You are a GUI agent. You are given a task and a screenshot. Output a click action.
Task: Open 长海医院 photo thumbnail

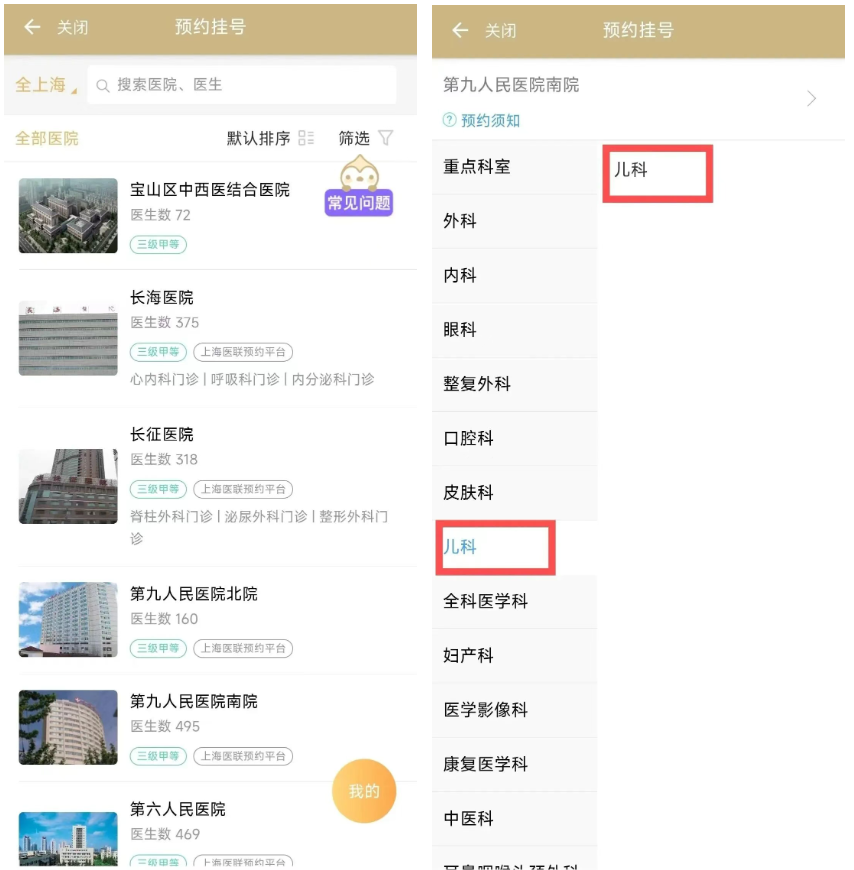pos(68,338)
